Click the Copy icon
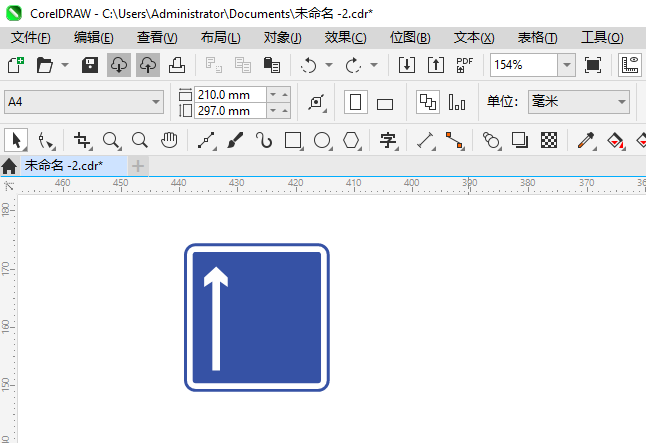 point(243,65)
